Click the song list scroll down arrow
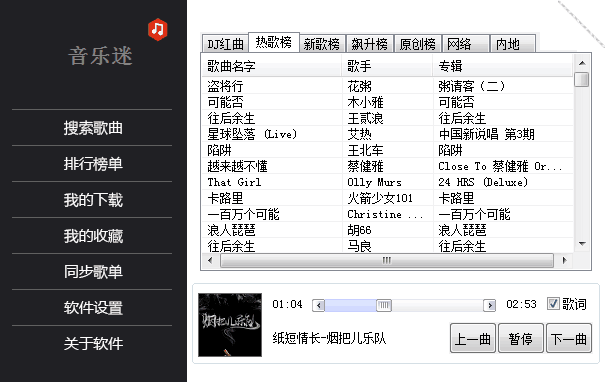605x382 pixels. (582, 243)
